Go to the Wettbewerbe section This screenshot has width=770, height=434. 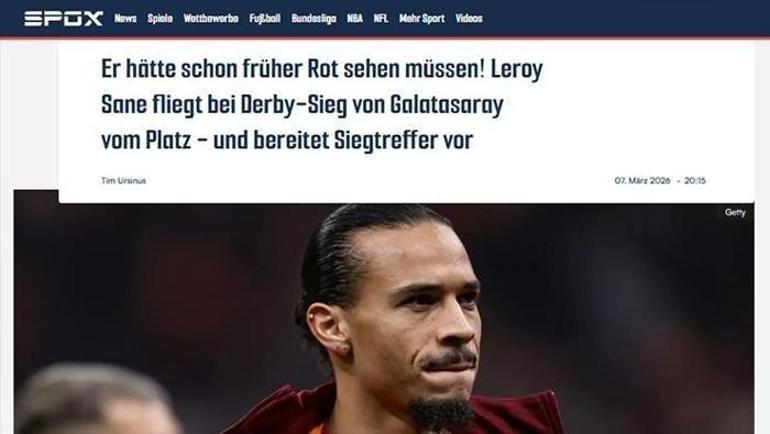[211, 19]
